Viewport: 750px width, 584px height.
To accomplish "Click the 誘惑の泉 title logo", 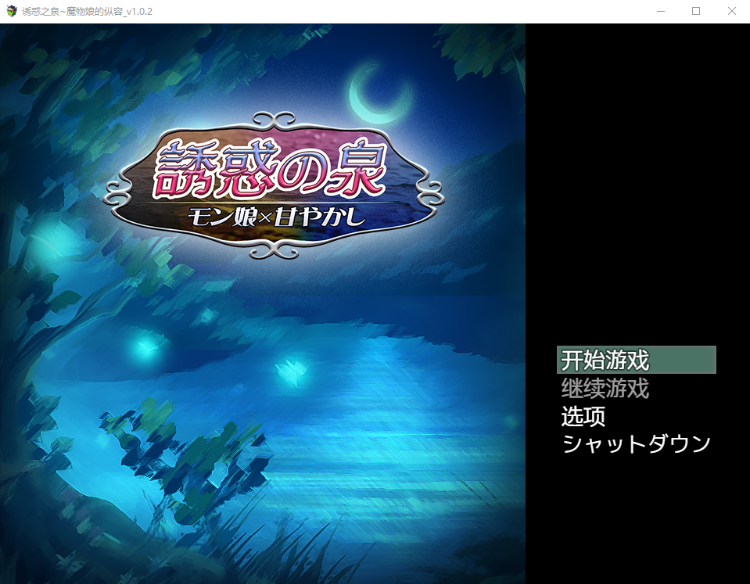I will coord(269,169).
